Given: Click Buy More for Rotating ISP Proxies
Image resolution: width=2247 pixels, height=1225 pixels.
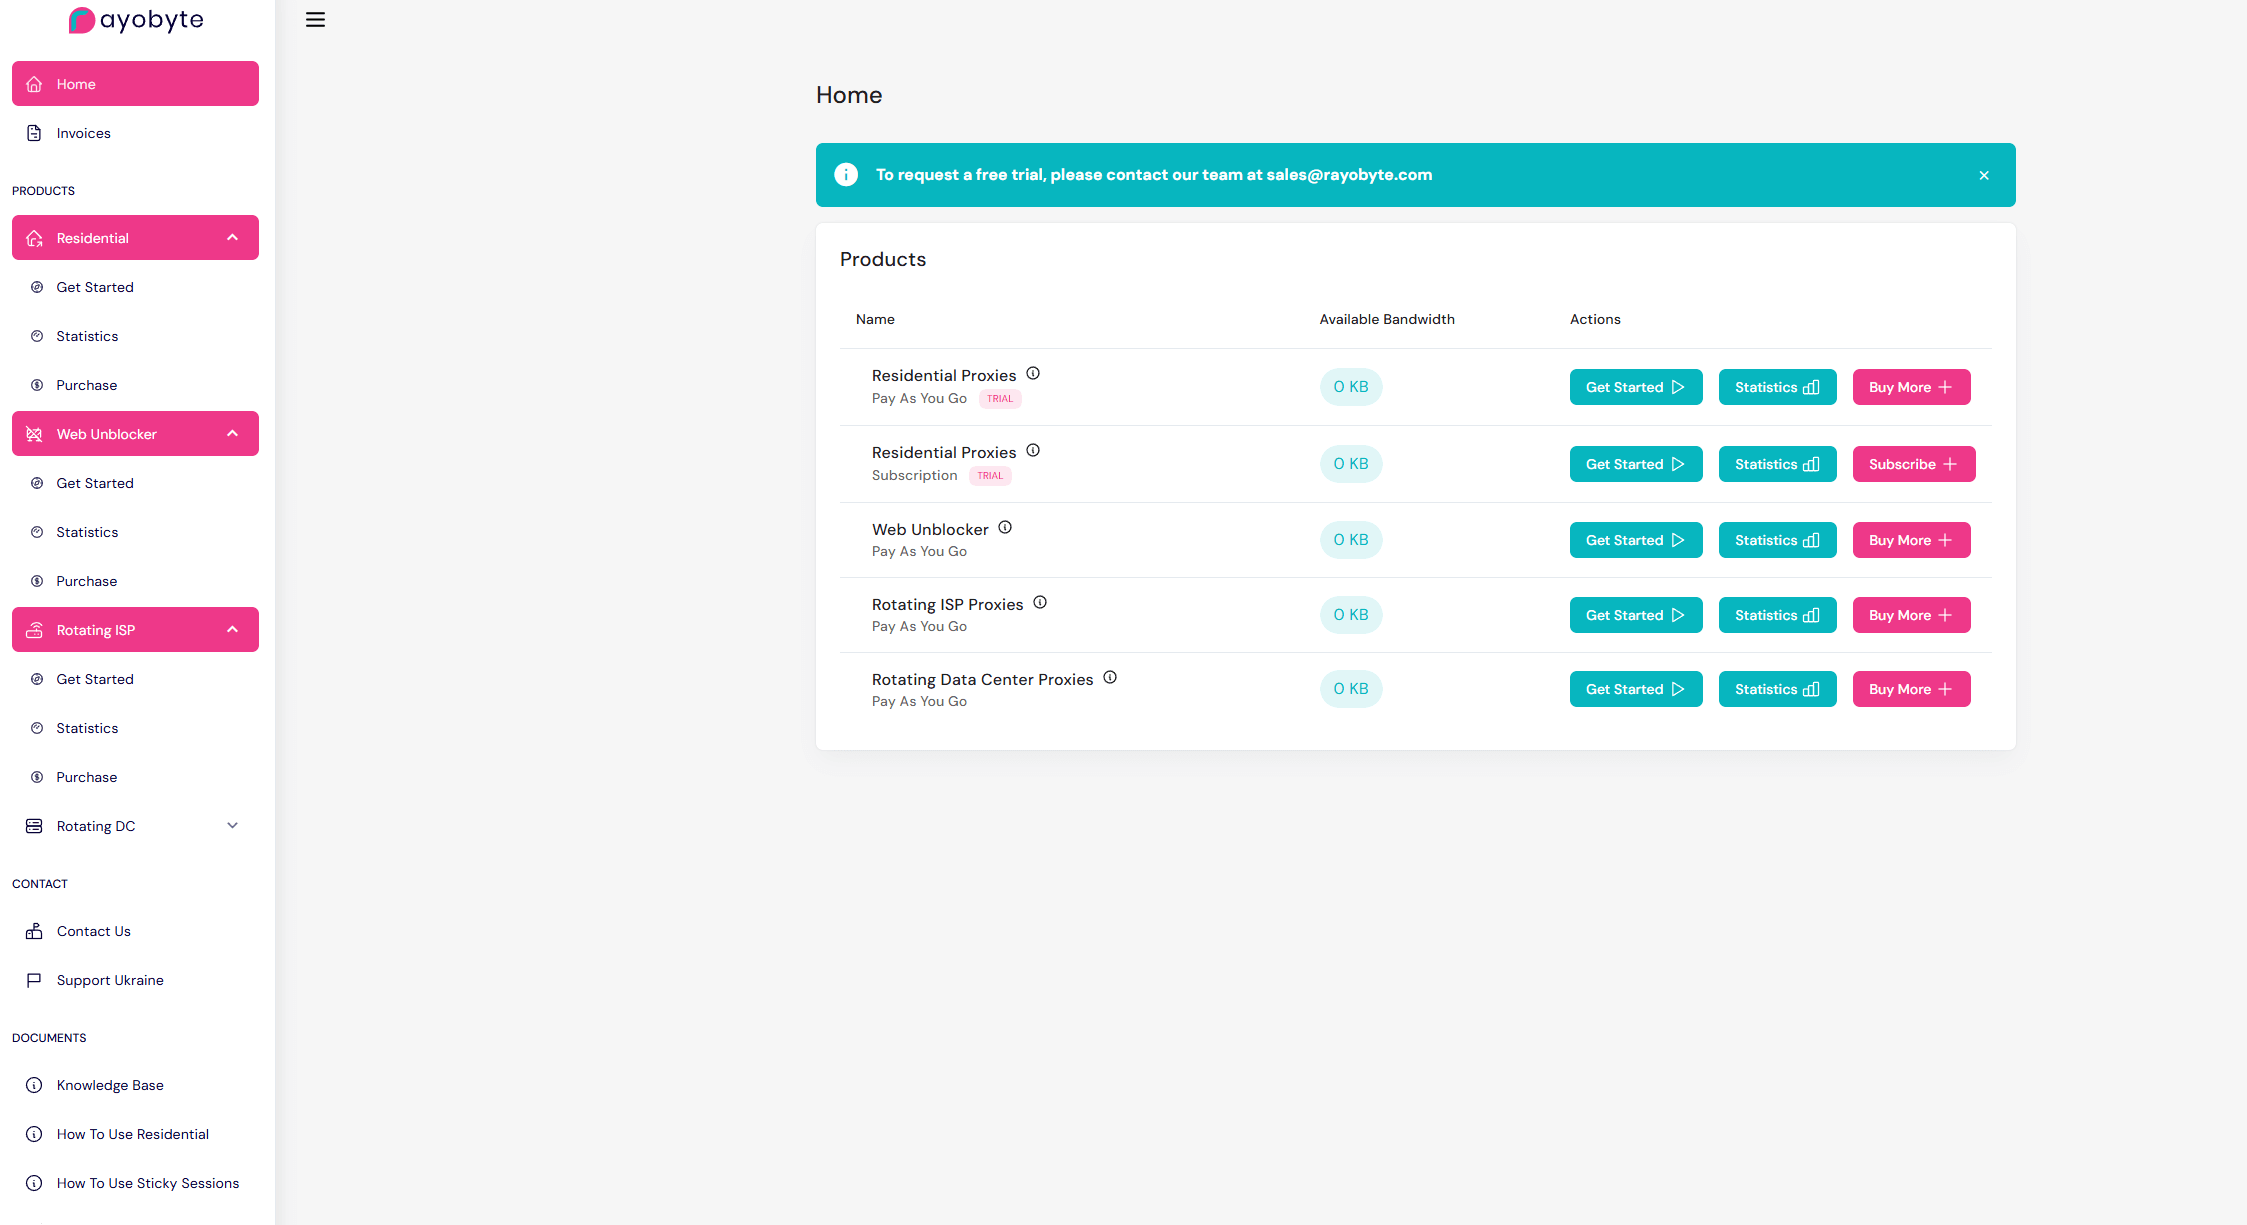Looking at the screenshot, I should click(x=1912, y=615).
